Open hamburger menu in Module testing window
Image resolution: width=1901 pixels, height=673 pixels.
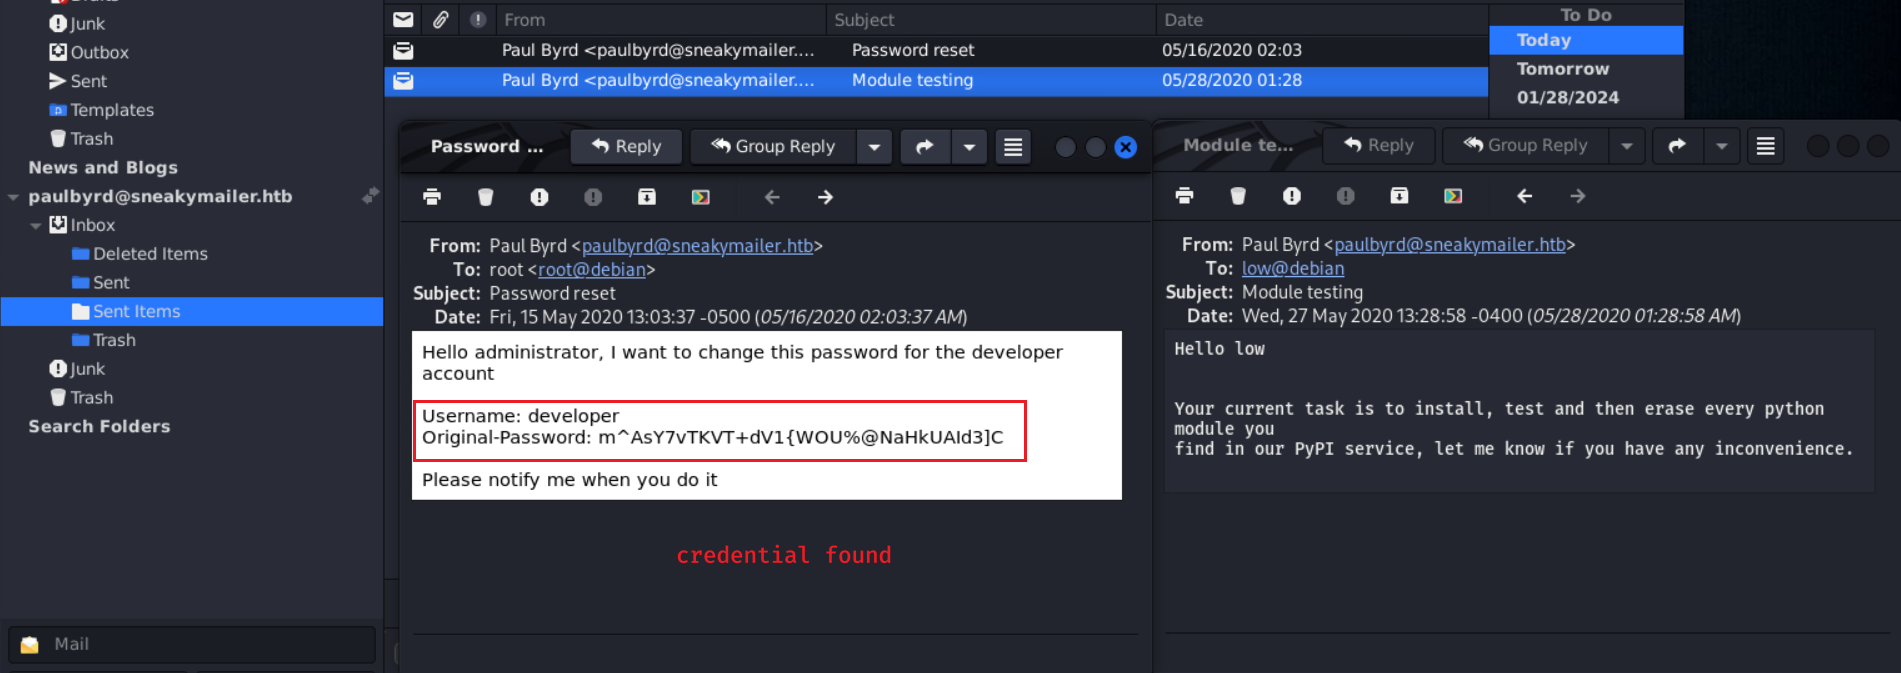(1766, 146)
